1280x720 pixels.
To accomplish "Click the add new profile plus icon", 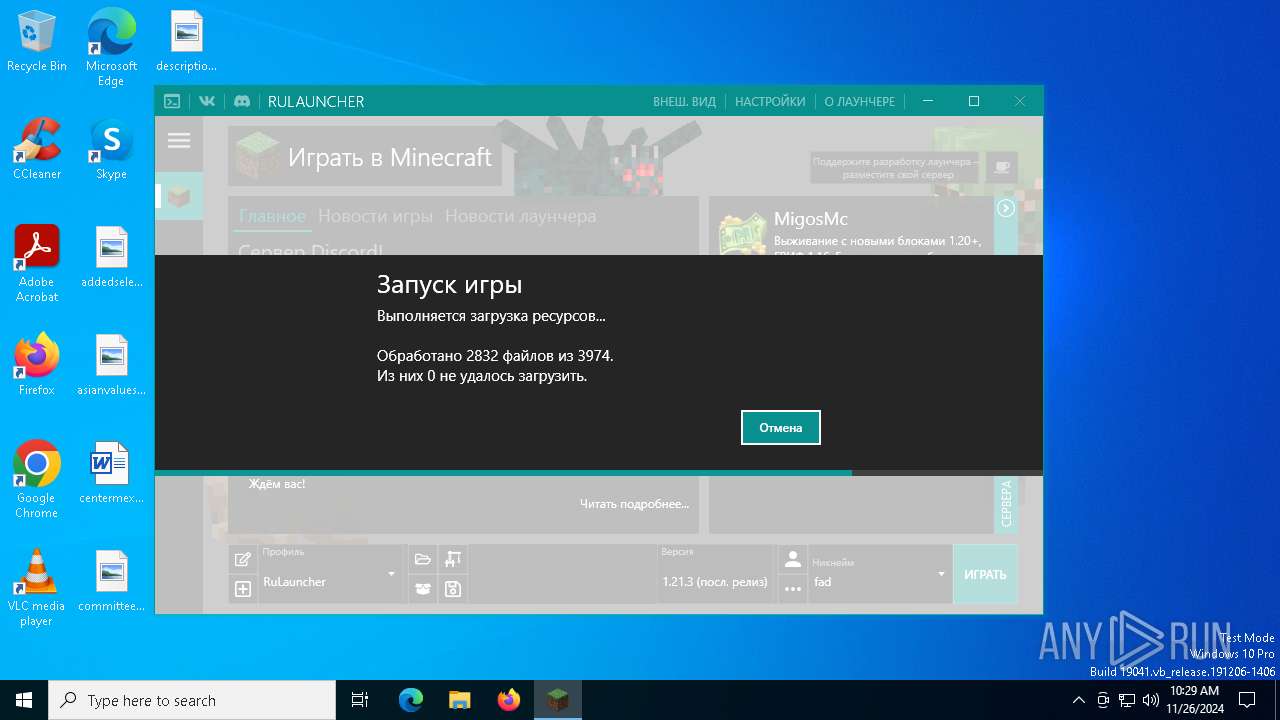I will tap(242, 589).
